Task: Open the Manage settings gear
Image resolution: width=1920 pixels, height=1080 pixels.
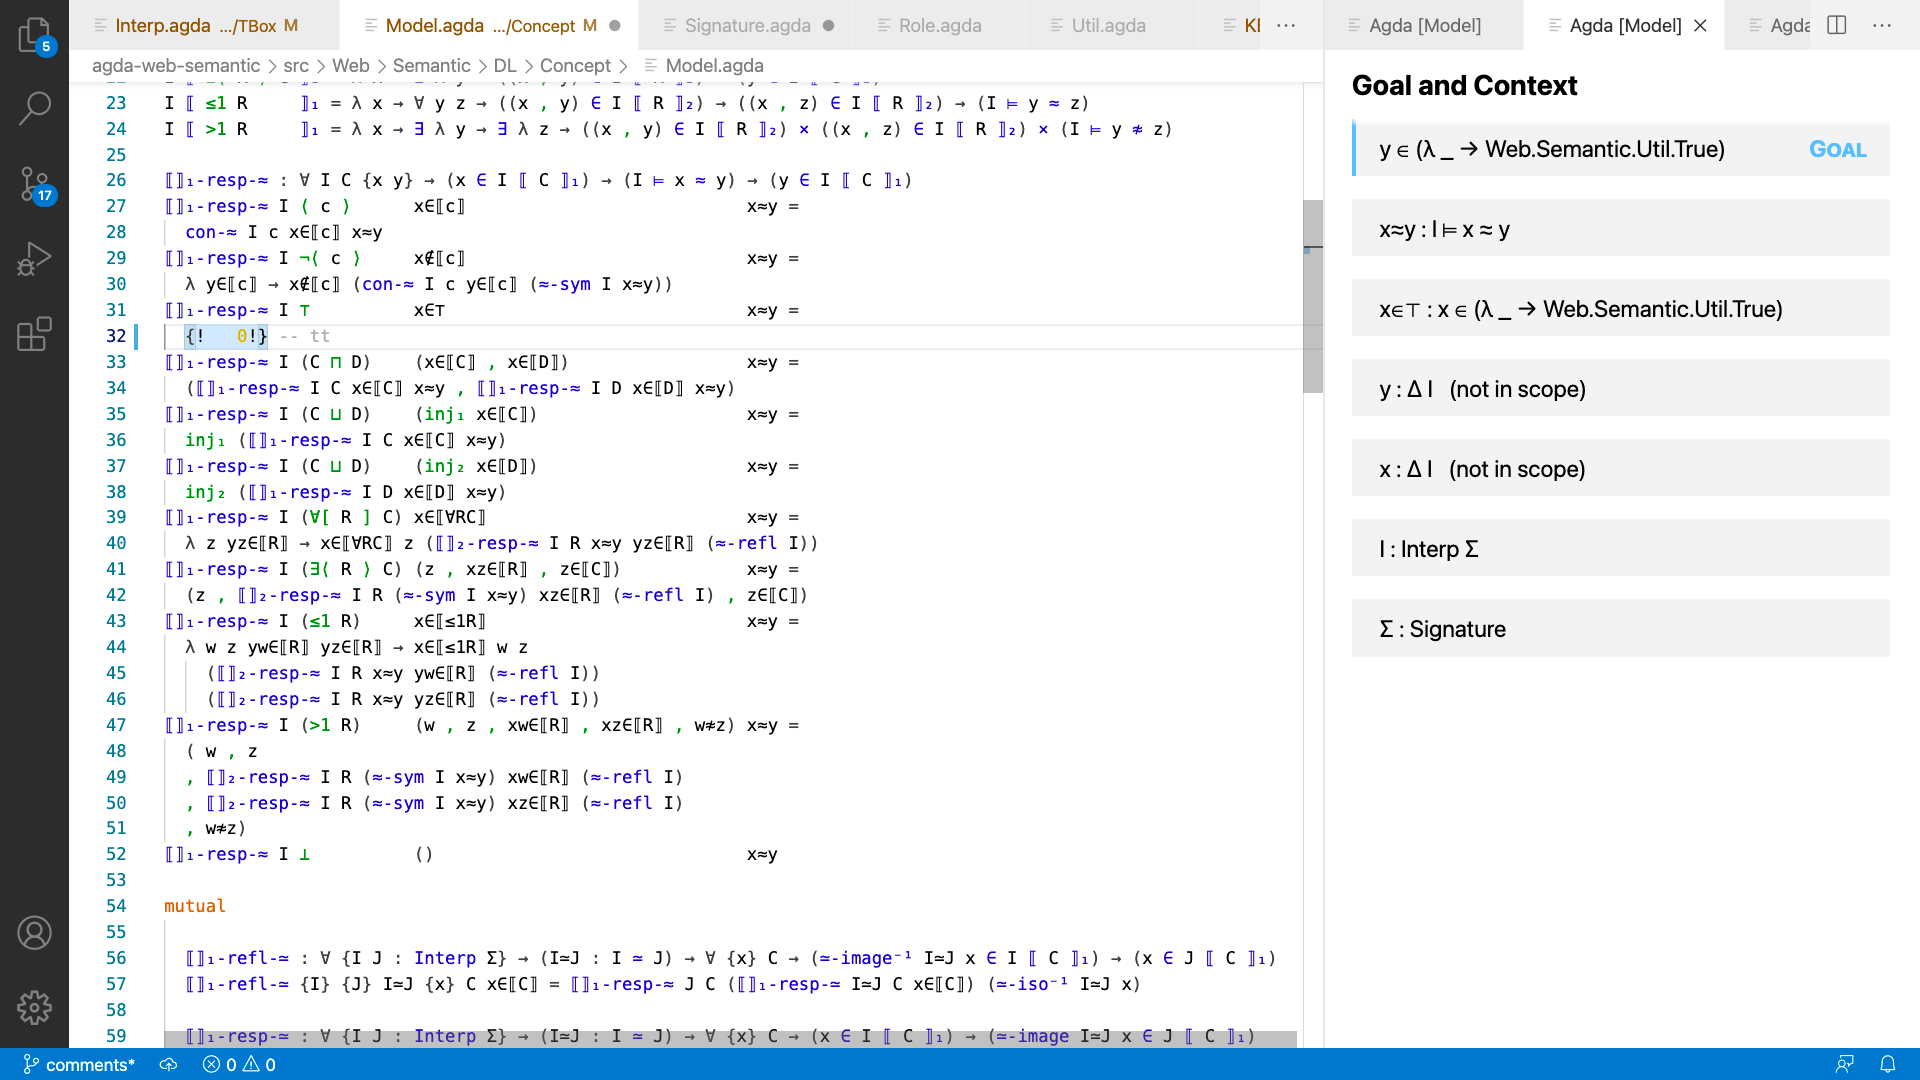Action: tap(35, 1008)
